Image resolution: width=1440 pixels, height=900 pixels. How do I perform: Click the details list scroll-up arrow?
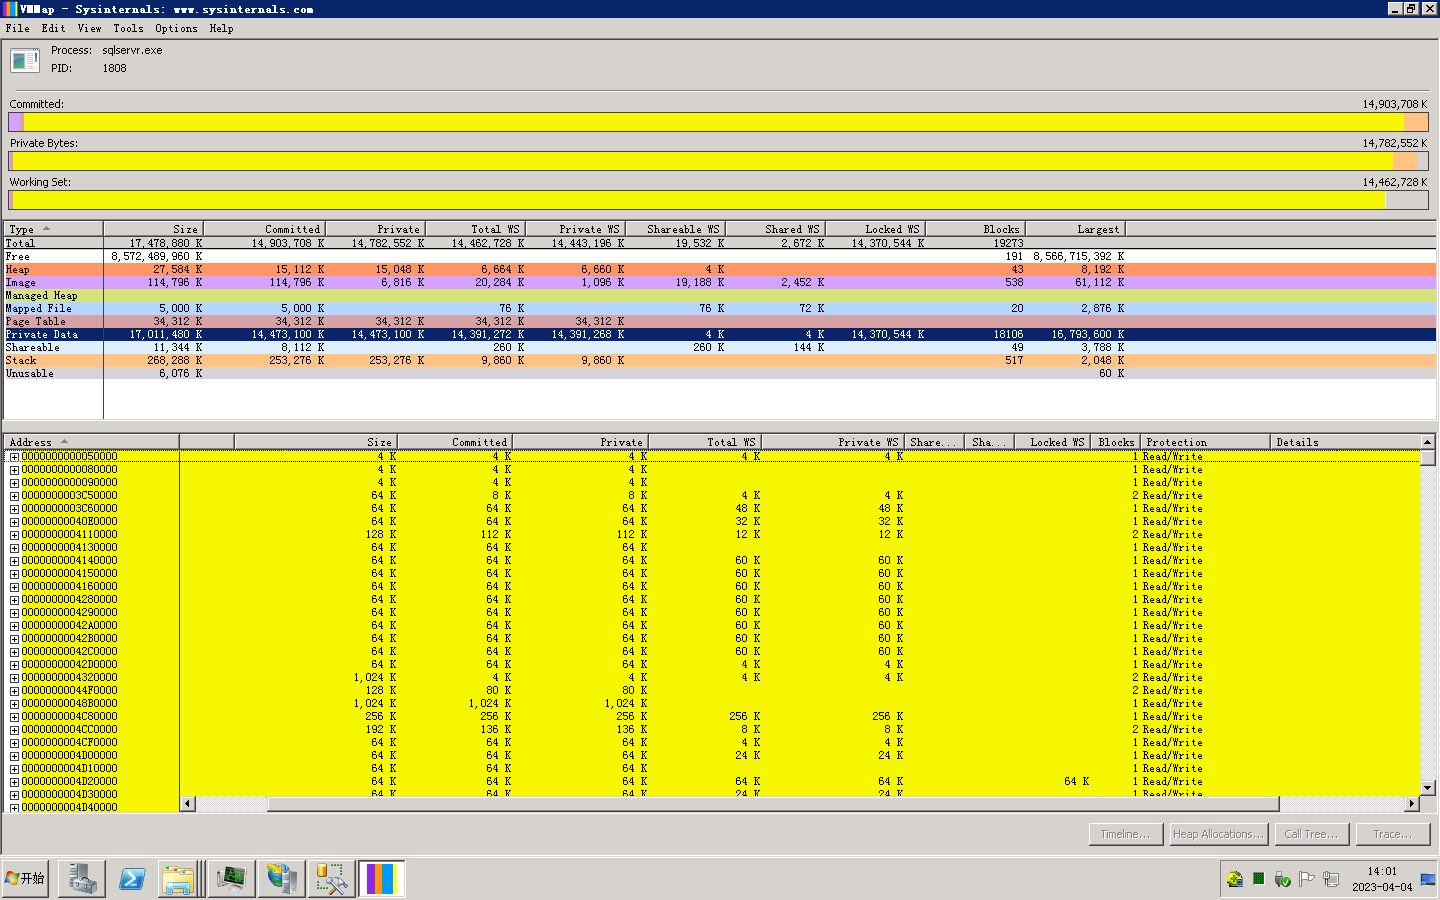point(1428,442)
